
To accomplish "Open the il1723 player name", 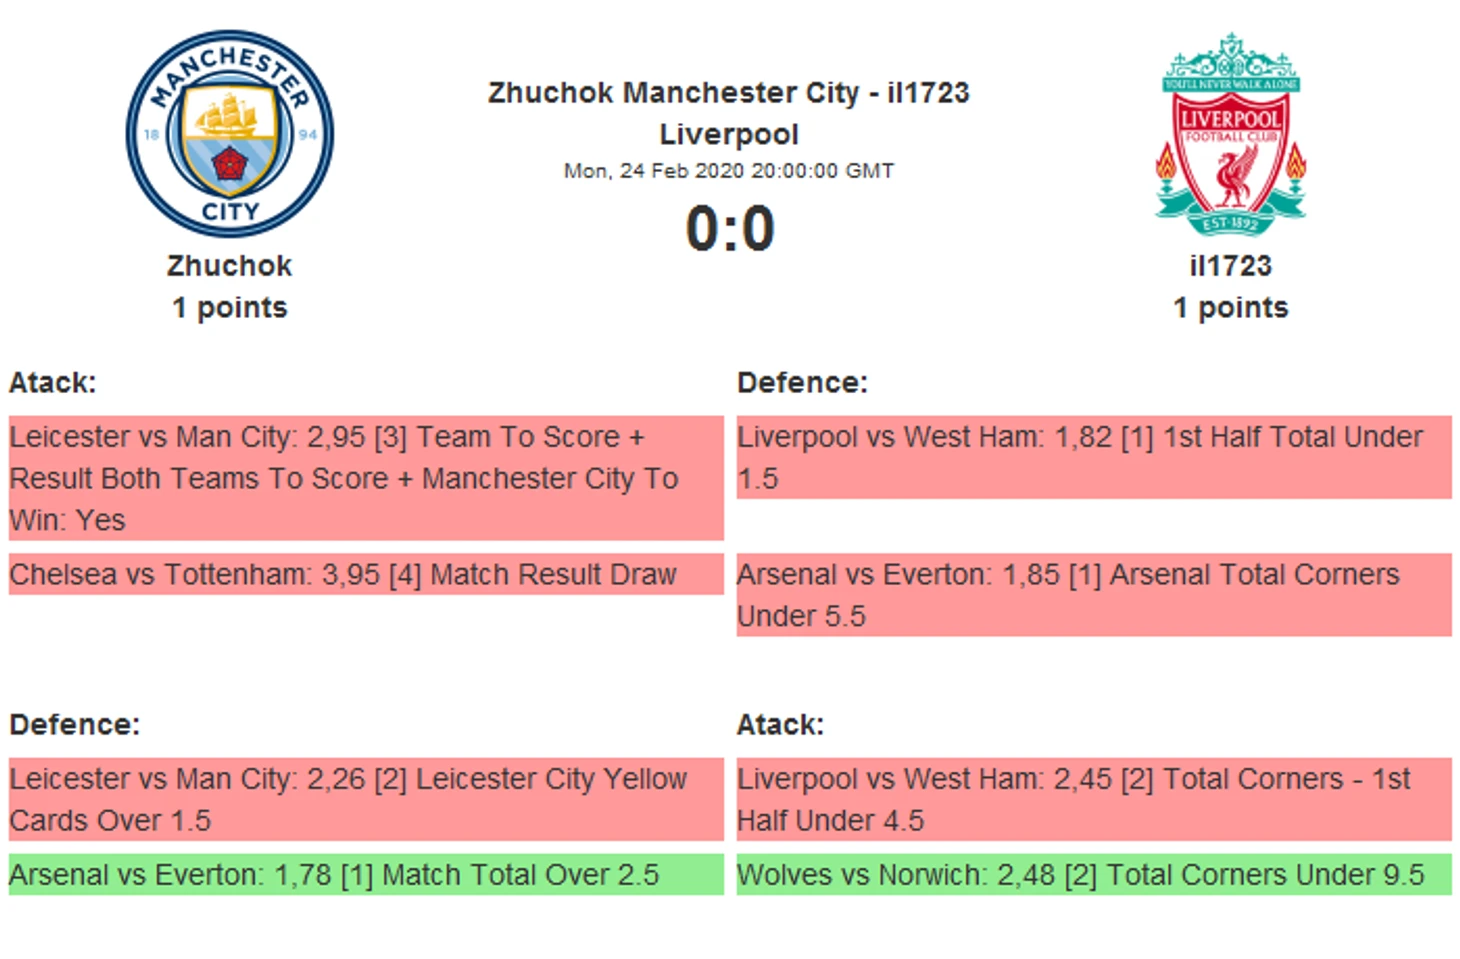I will click(1231, 266).
